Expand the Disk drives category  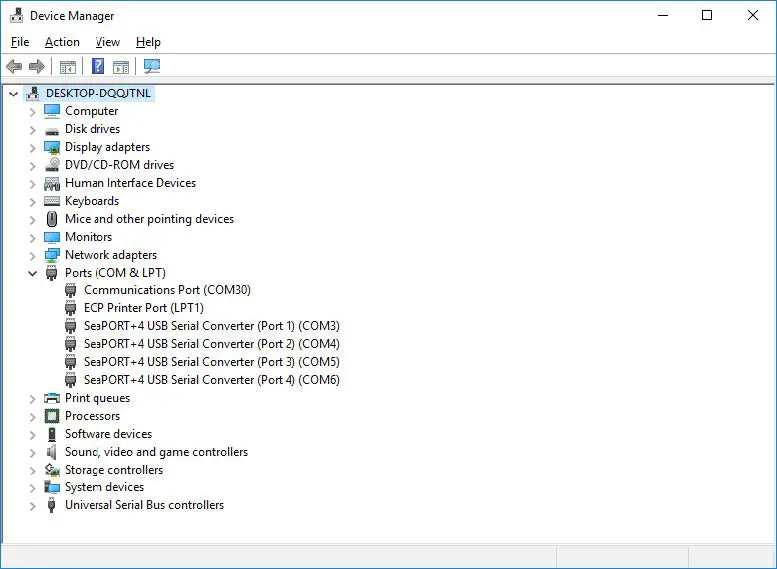tap(32, 129)
